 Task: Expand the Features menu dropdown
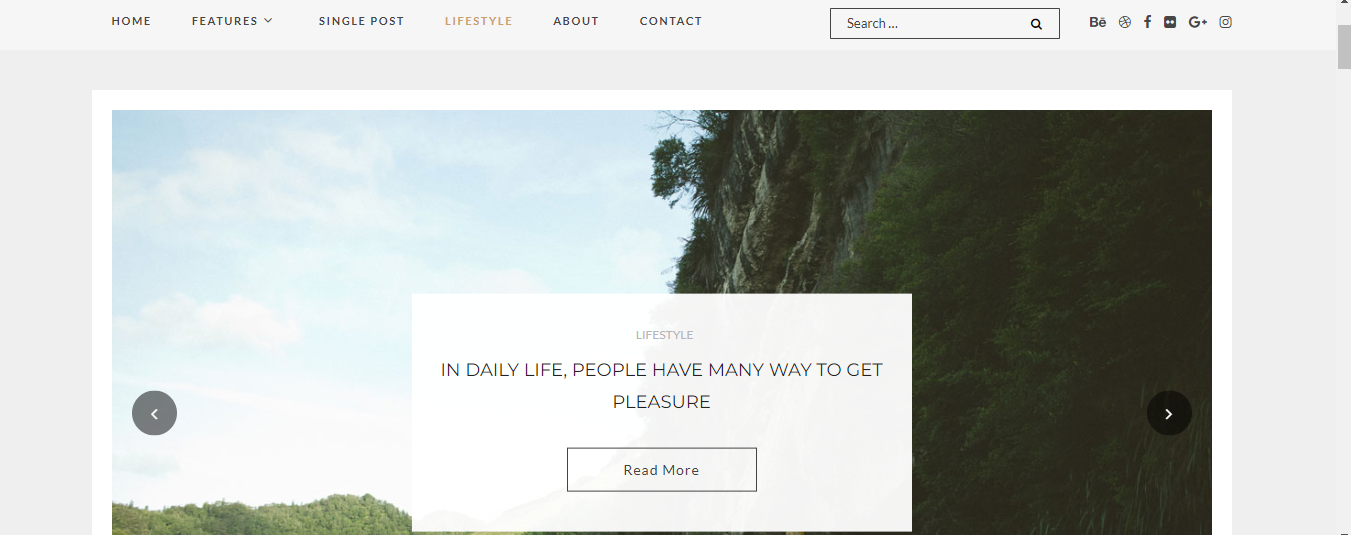click(x=232, y=21)
